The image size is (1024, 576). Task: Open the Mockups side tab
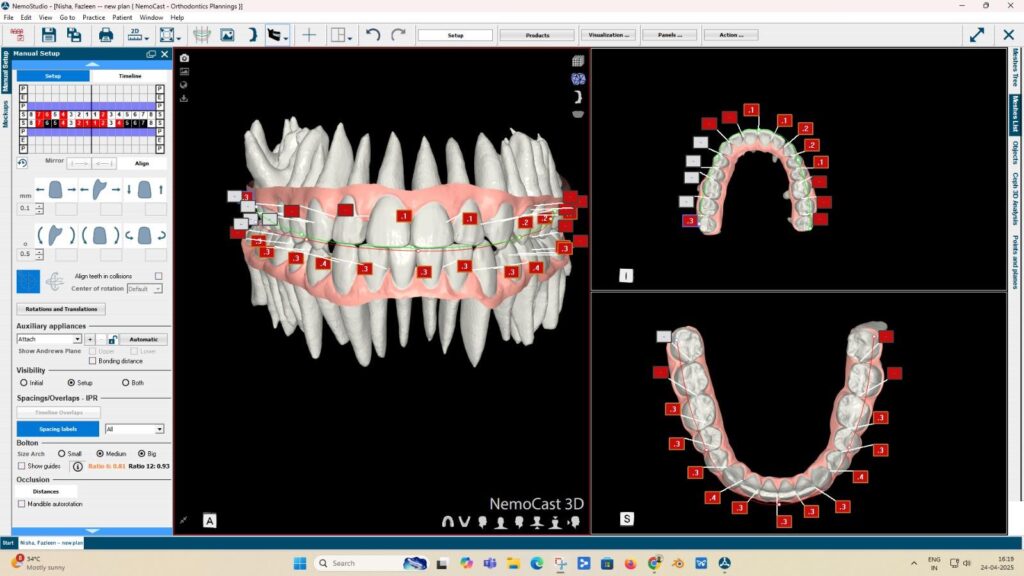click(5, 114)
